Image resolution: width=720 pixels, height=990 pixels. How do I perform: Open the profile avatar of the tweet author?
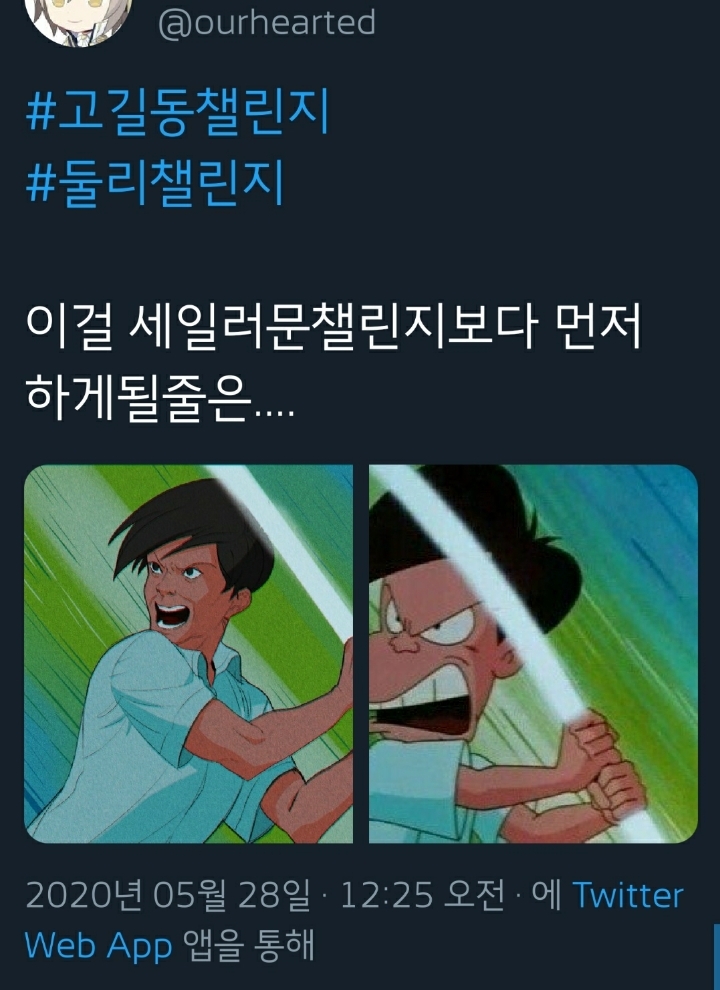(x=79, y=19)
